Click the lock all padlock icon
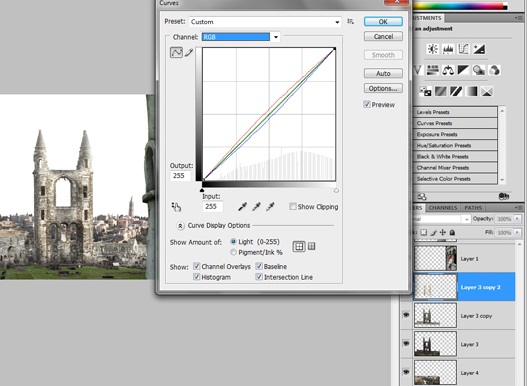Screen dimensions: 527x386 coord(452,232)
